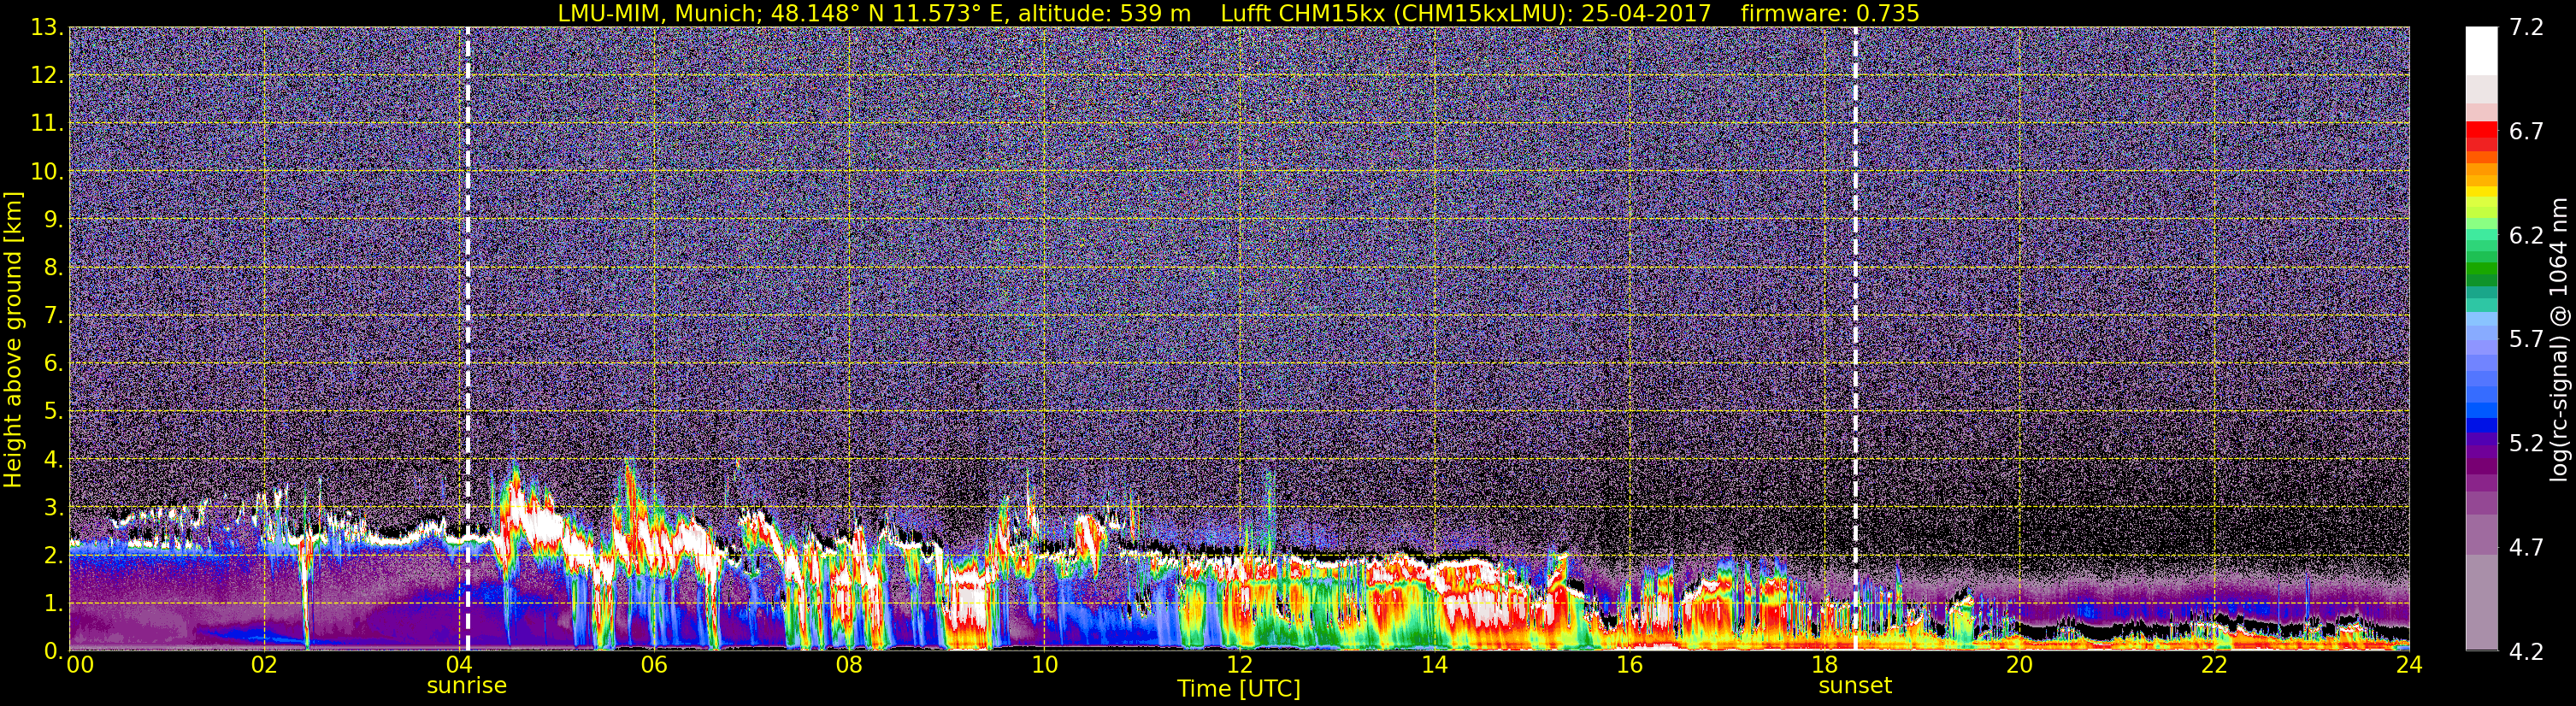Click the white top of the colorbar
The image size is (2576, 706).
point(2481,50)
